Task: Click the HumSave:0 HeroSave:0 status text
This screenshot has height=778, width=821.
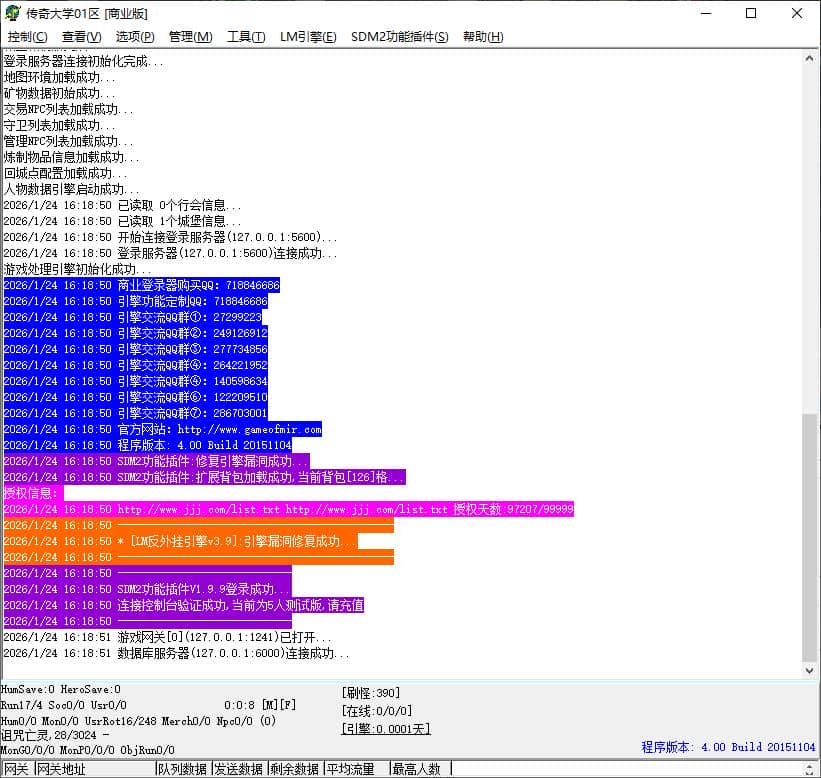Action: pyautogui.click(x=61, y=690)
